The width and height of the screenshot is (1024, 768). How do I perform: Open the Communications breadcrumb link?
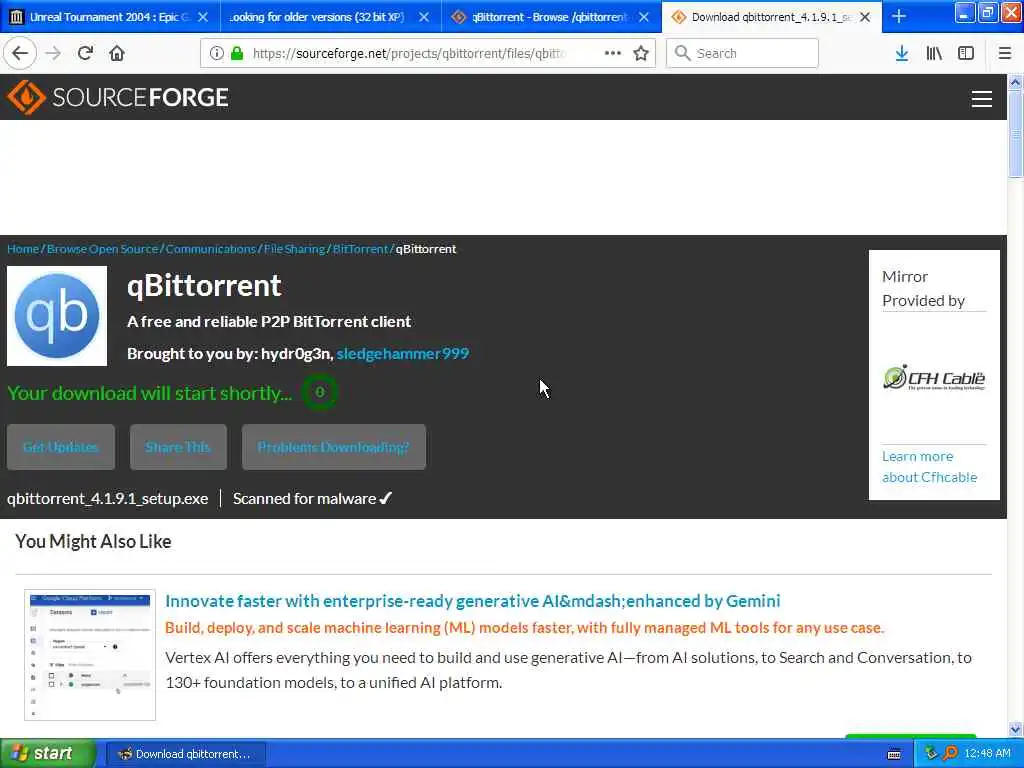210,249
